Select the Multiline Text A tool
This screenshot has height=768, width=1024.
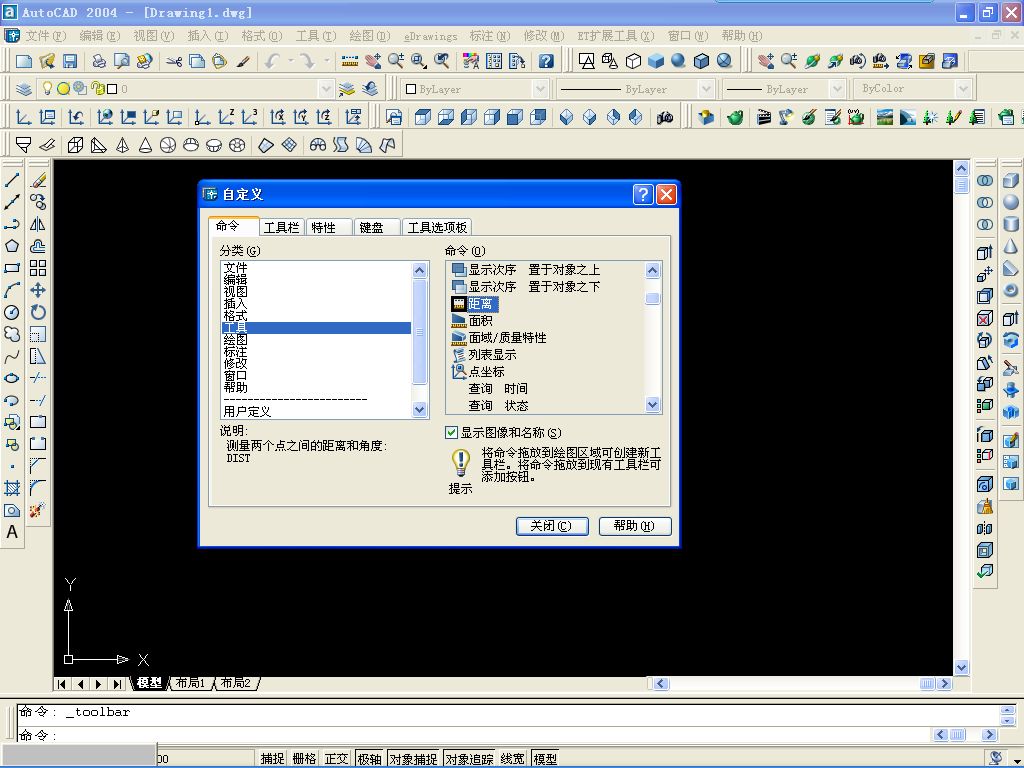(12, 532)
